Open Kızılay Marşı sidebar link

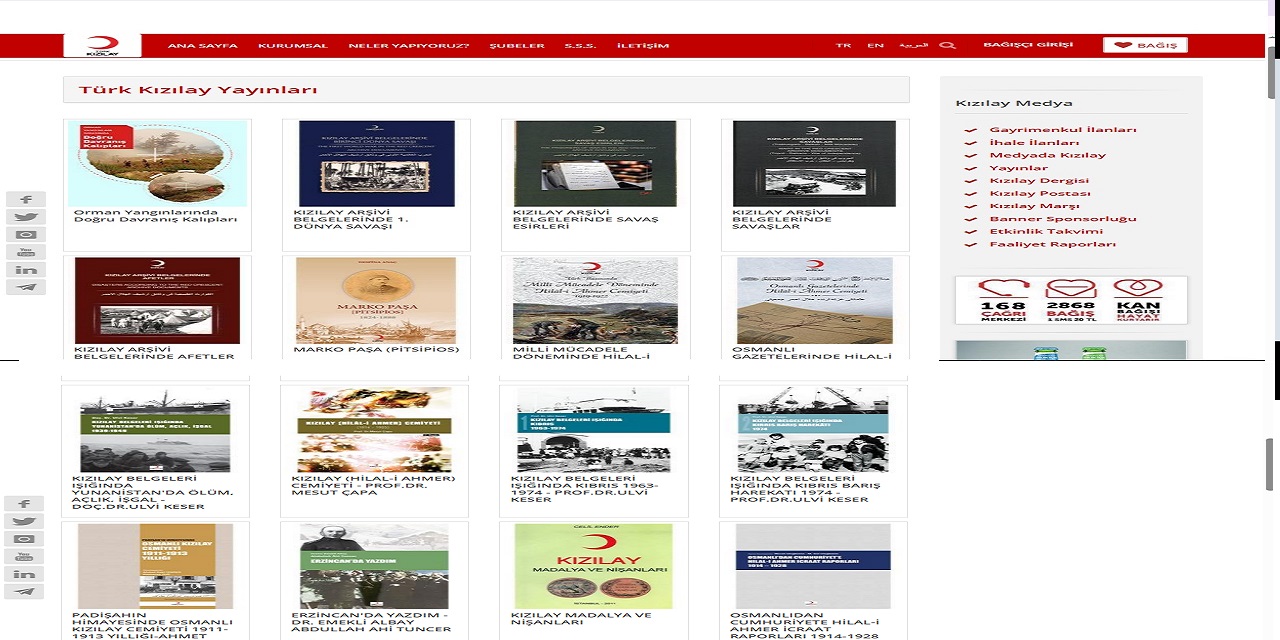point(1035,206)
